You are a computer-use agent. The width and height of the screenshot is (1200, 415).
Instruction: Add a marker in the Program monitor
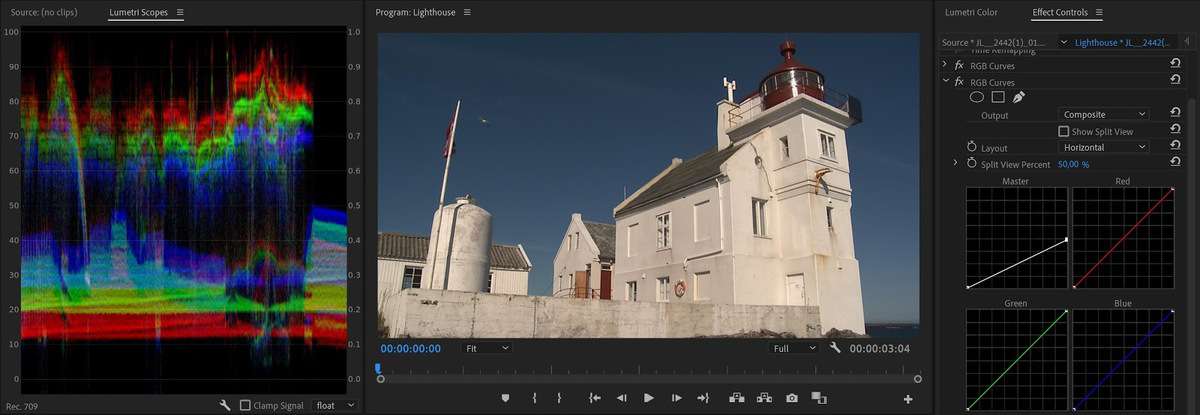pyautogui.click(x=505, y=398)
